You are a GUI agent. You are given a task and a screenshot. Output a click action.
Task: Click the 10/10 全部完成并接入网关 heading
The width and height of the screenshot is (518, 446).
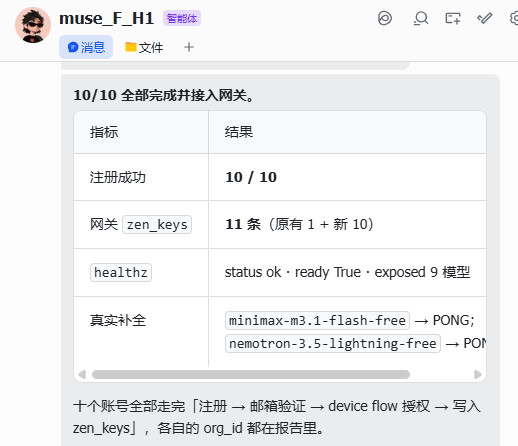coord(163,95)
